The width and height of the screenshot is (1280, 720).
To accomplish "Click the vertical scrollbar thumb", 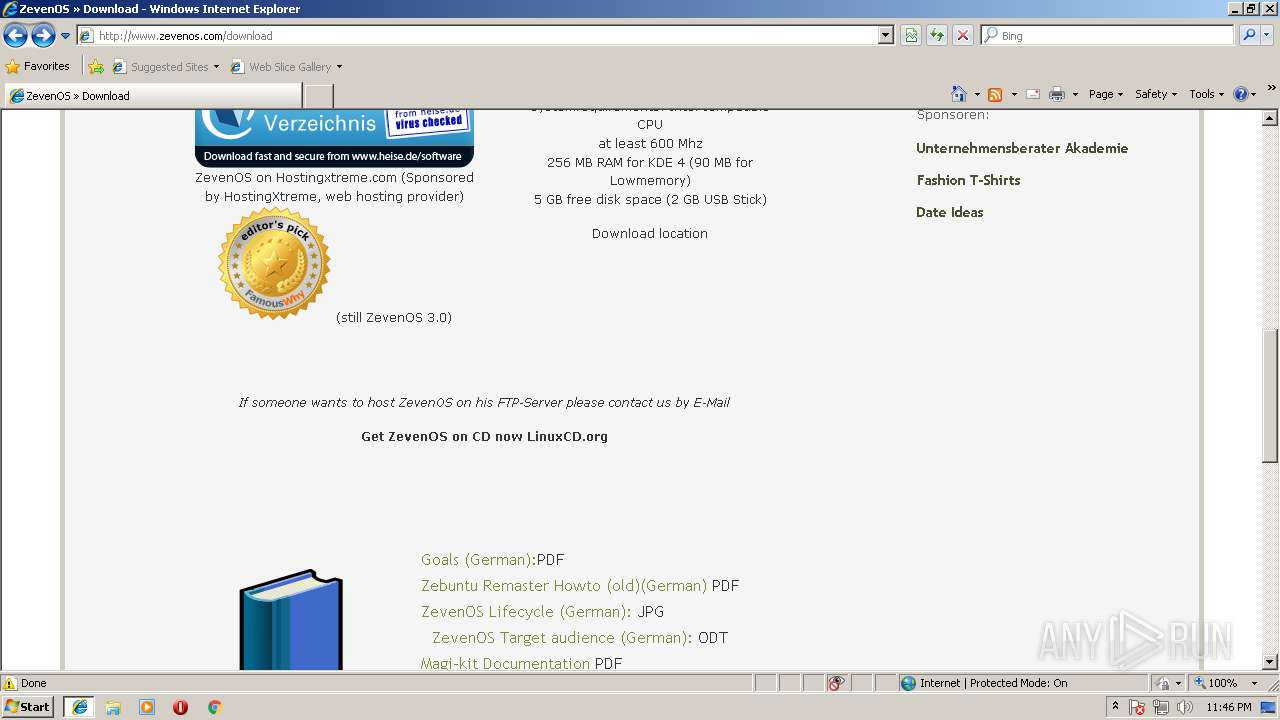I will tap(1271, 395).
